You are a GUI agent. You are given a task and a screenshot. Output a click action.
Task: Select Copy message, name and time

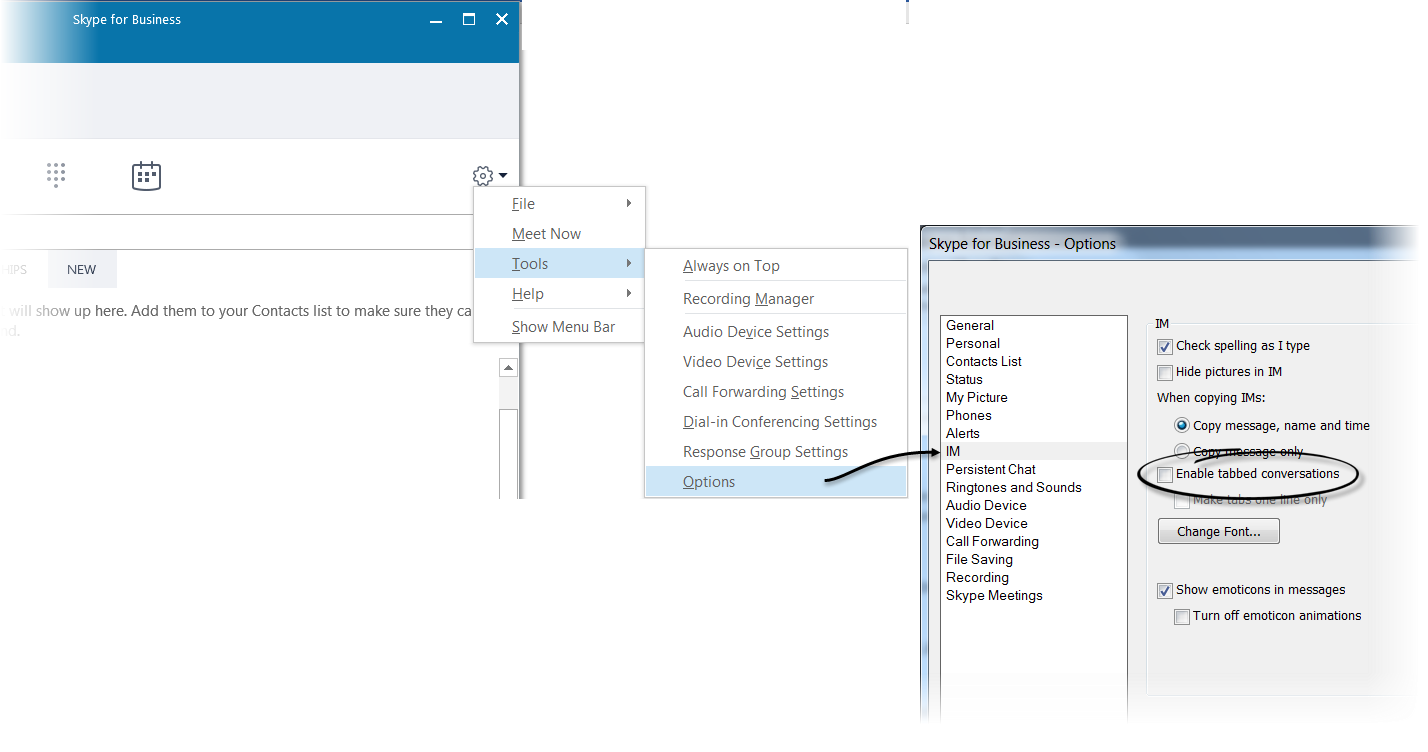1181,424
